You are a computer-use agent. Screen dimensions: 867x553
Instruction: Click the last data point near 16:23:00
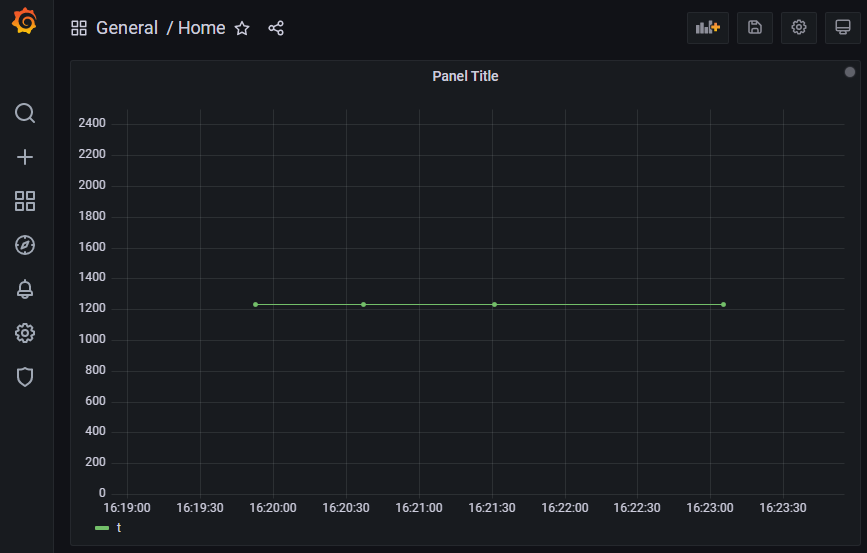723,305
